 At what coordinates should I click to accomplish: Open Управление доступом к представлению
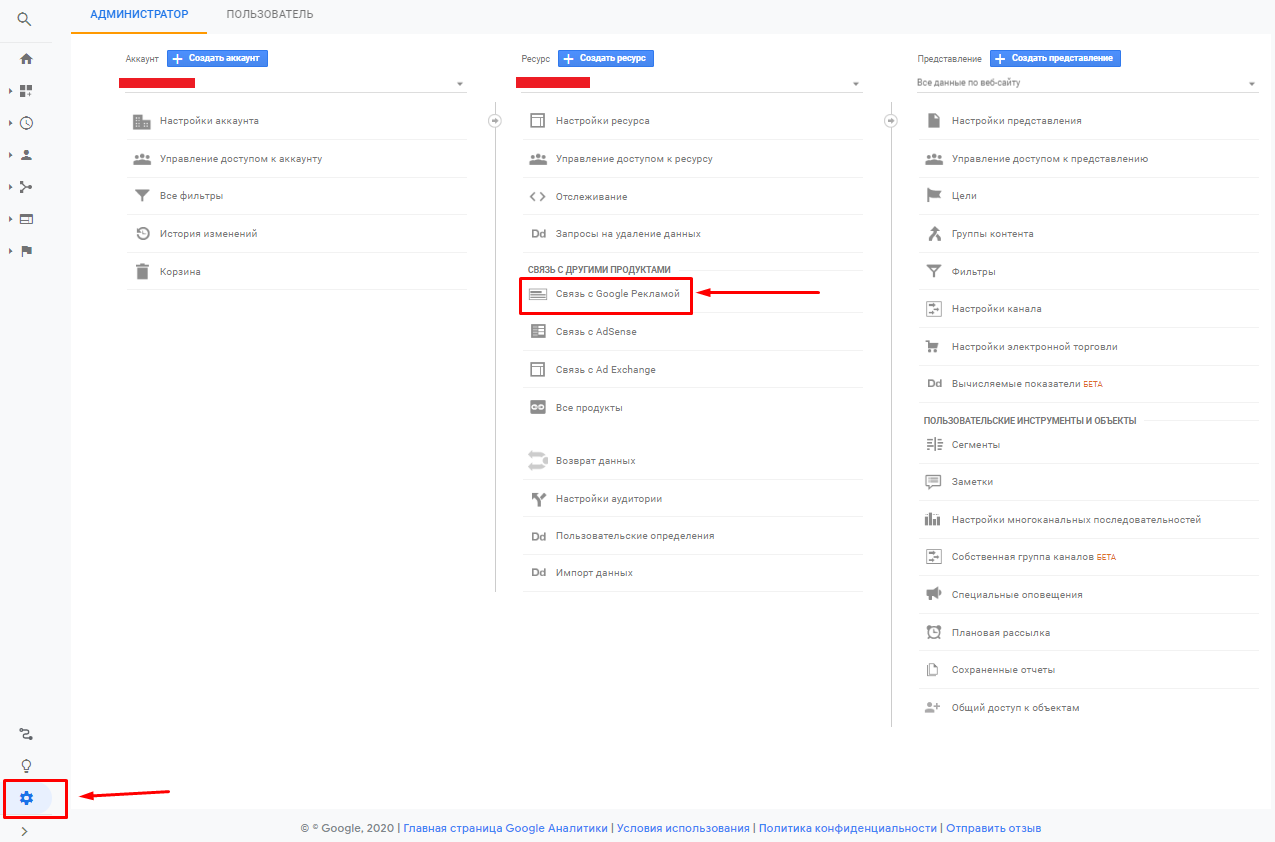1049,159
